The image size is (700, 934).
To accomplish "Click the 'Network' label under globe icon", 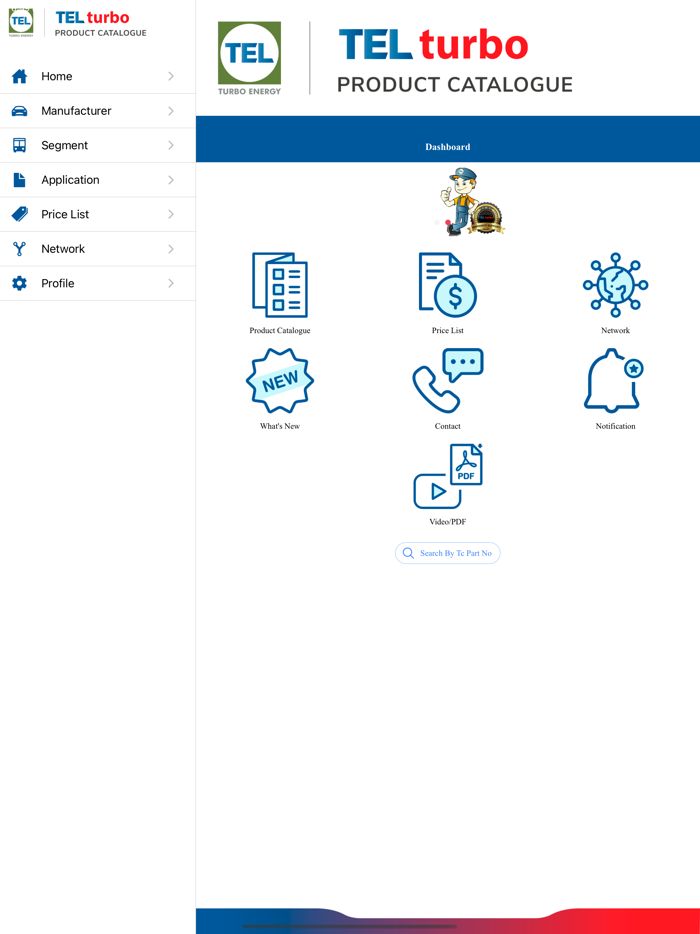I will click(x=615, y=331).
